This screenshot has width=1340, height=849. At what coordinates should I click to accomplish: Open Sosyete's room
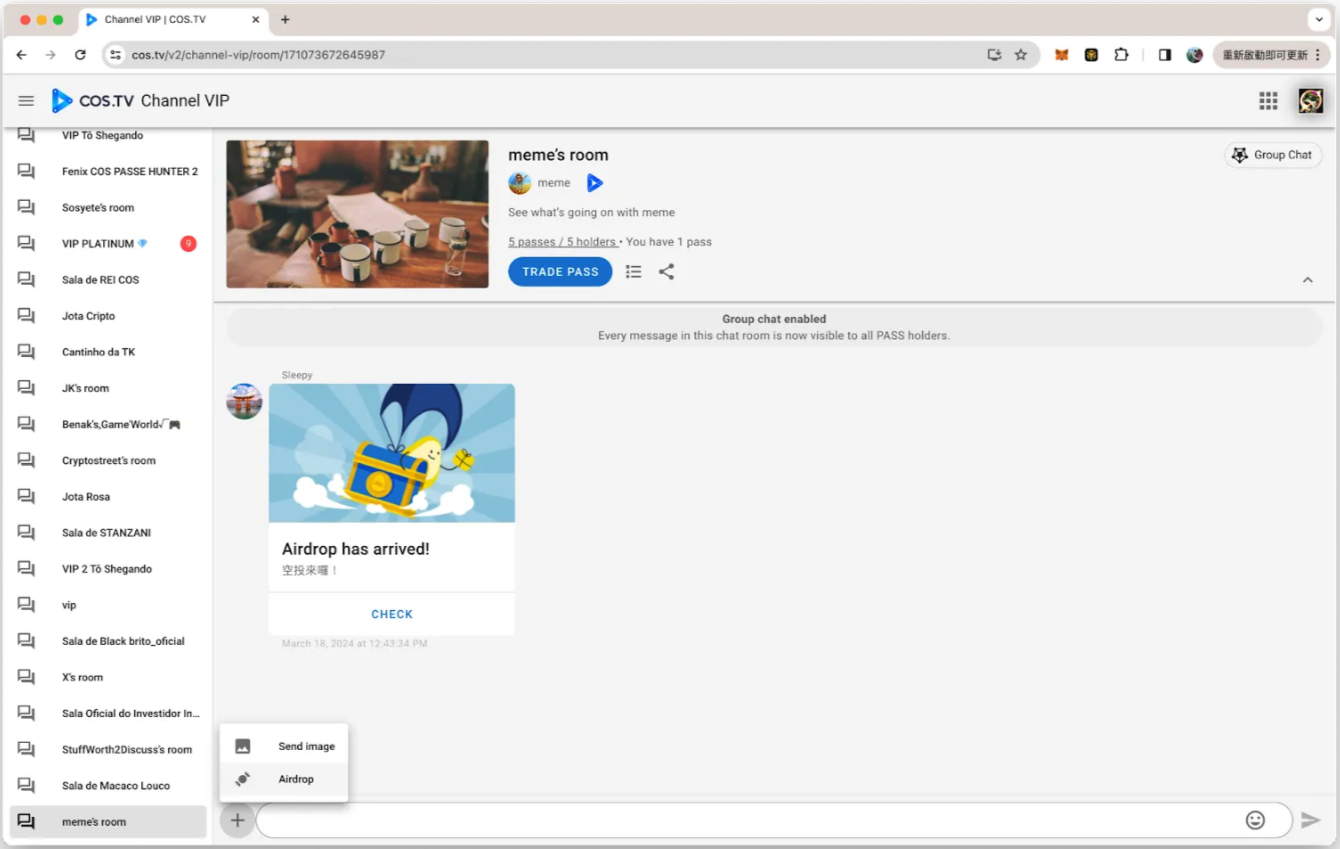(108, 208)
